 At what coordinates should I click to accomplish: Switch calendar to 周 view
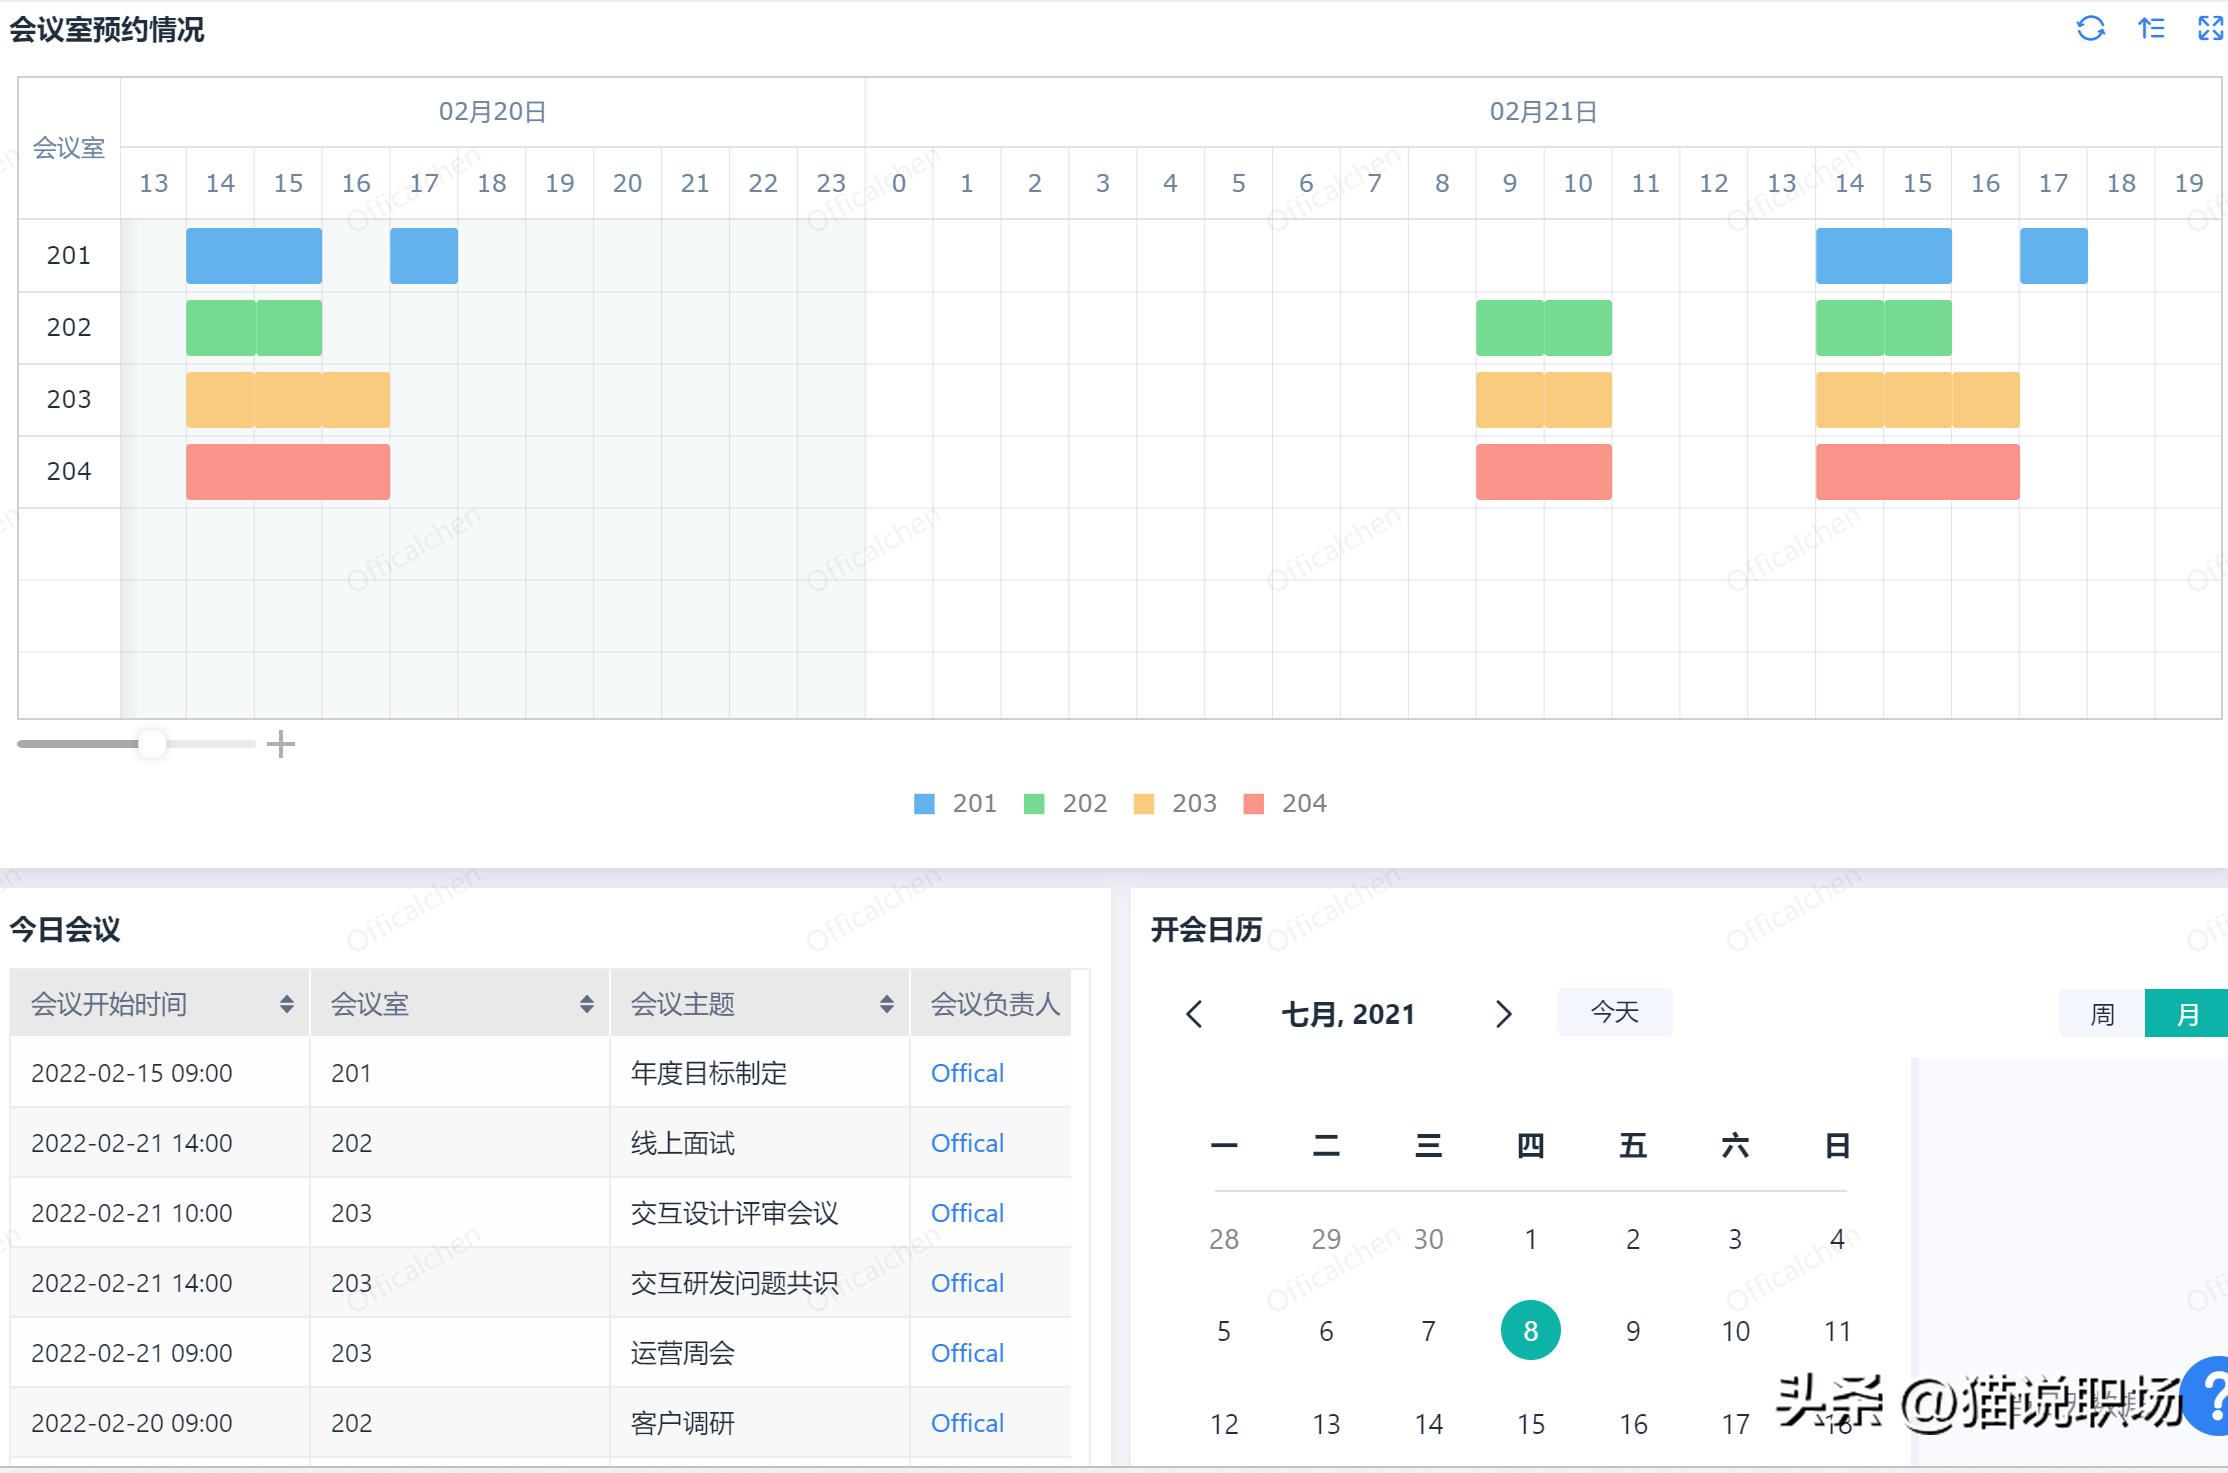coord(2100,1013)
